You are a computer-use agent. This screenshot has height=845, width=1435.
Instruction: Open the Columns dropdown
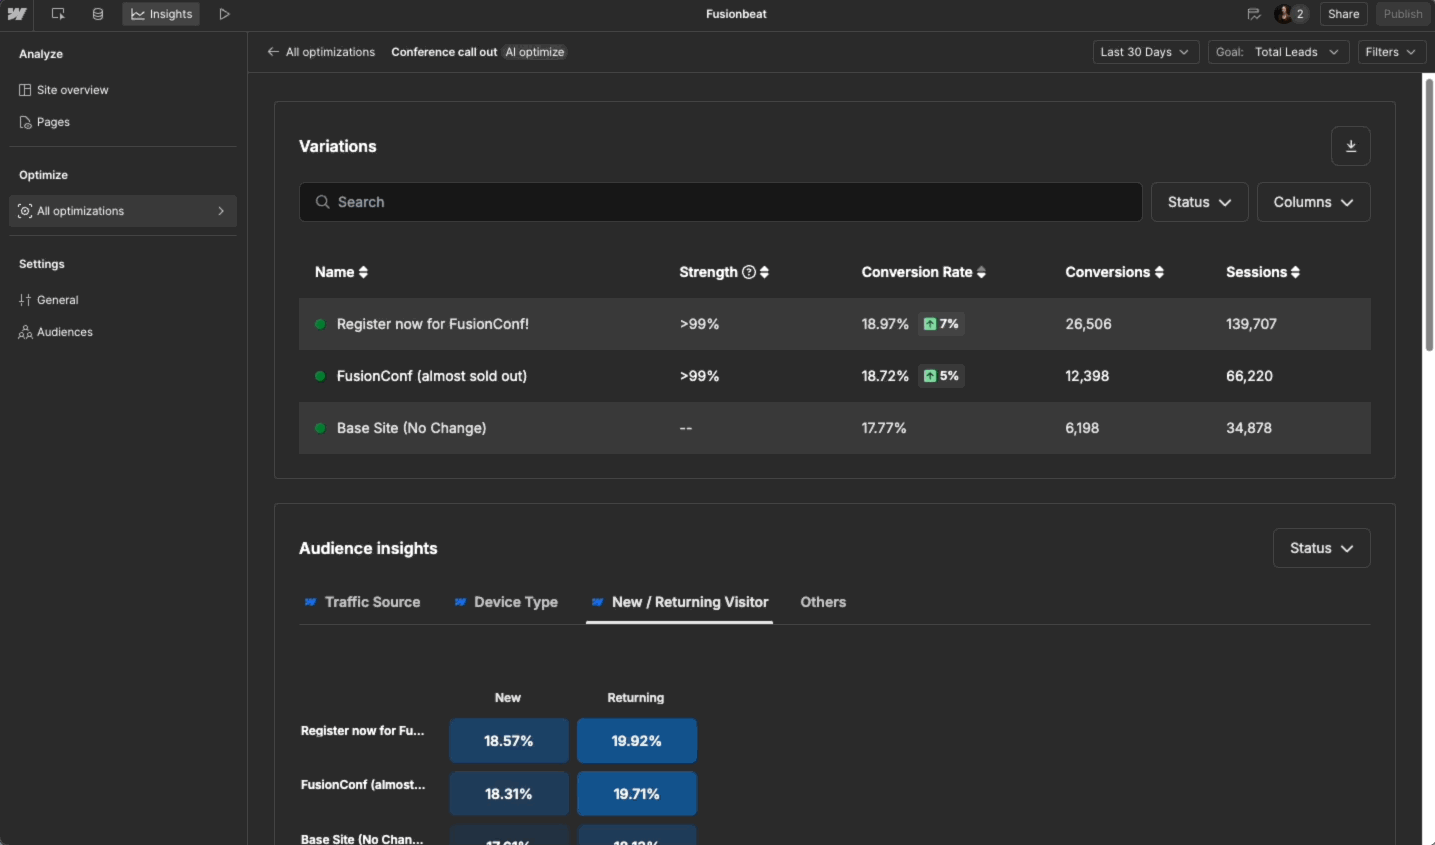pyautogui.click(x=1313, y=202)
